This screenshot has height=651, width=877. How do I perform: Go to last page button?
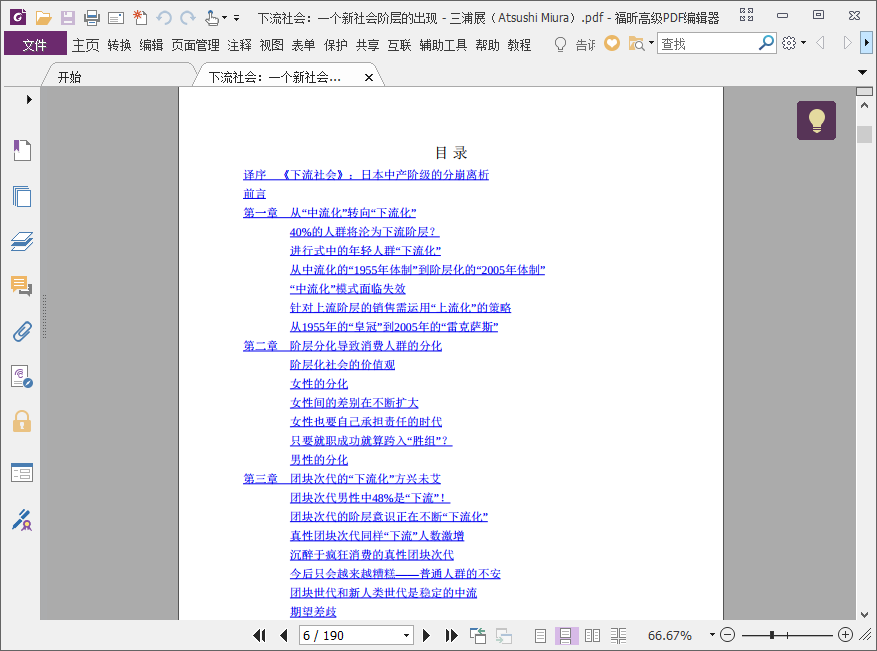coord(451,635)
